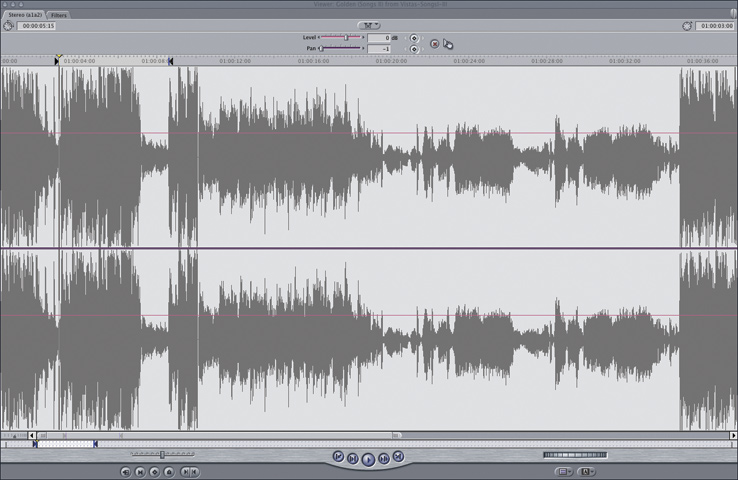Image resolution: width=738 pixels, height=480 pixels.
Task: Click the Match Frame button
Action: 126,471
